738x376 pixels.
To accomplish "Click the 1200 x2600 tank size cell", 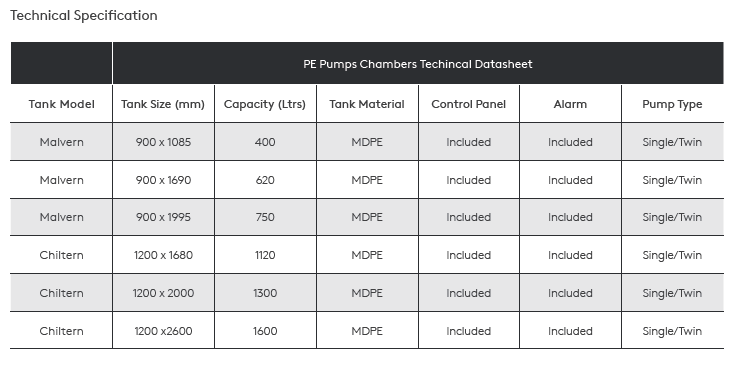I will click(x=163, y=331).
